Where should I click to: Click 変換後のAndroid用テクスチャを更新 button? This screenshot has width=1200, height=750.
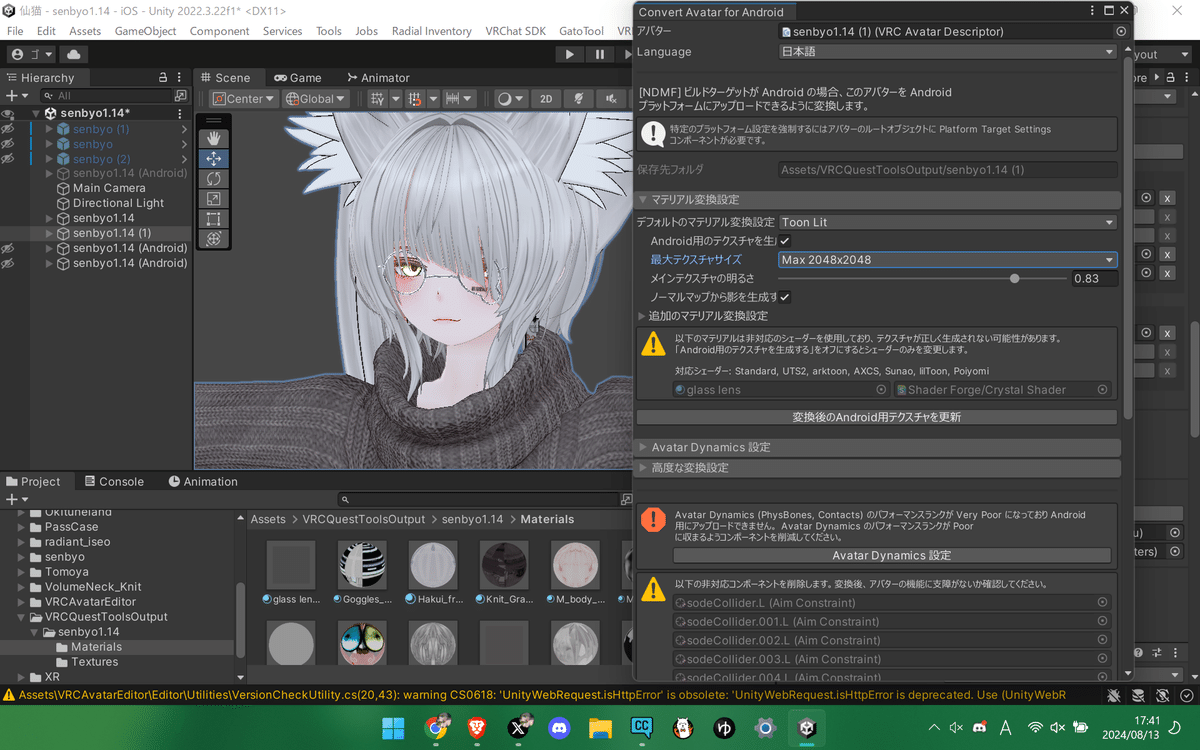[x=877, y=416]
